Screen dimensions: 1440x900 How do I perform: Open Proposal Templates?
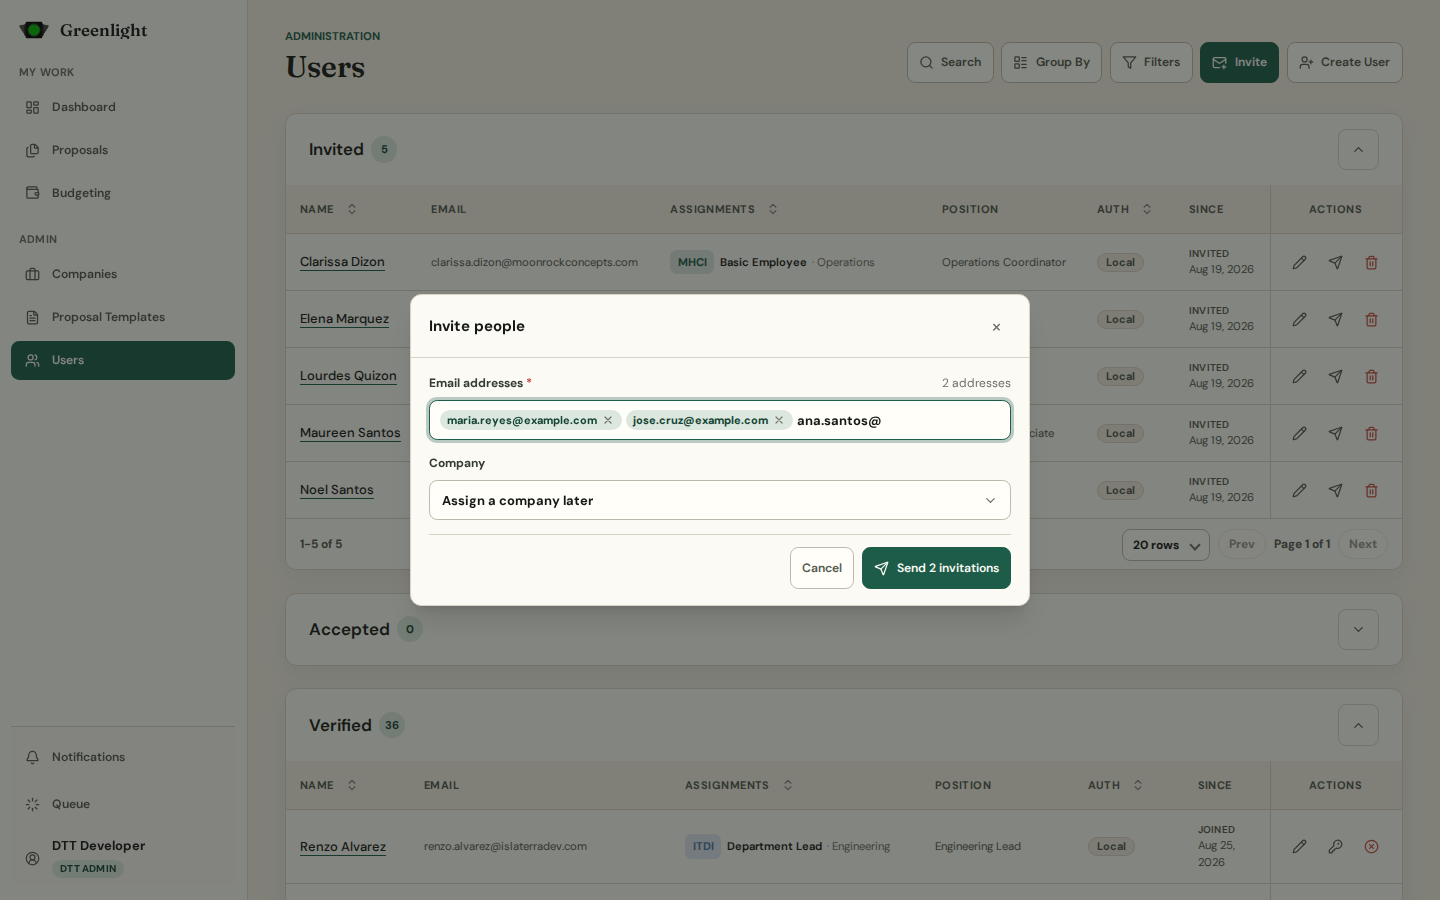tap(123, 317)
